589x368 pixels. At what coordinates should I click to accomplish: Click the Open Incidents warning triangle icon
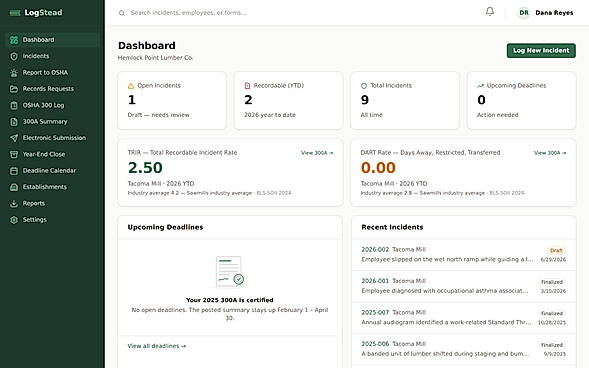tap(131, 86)
